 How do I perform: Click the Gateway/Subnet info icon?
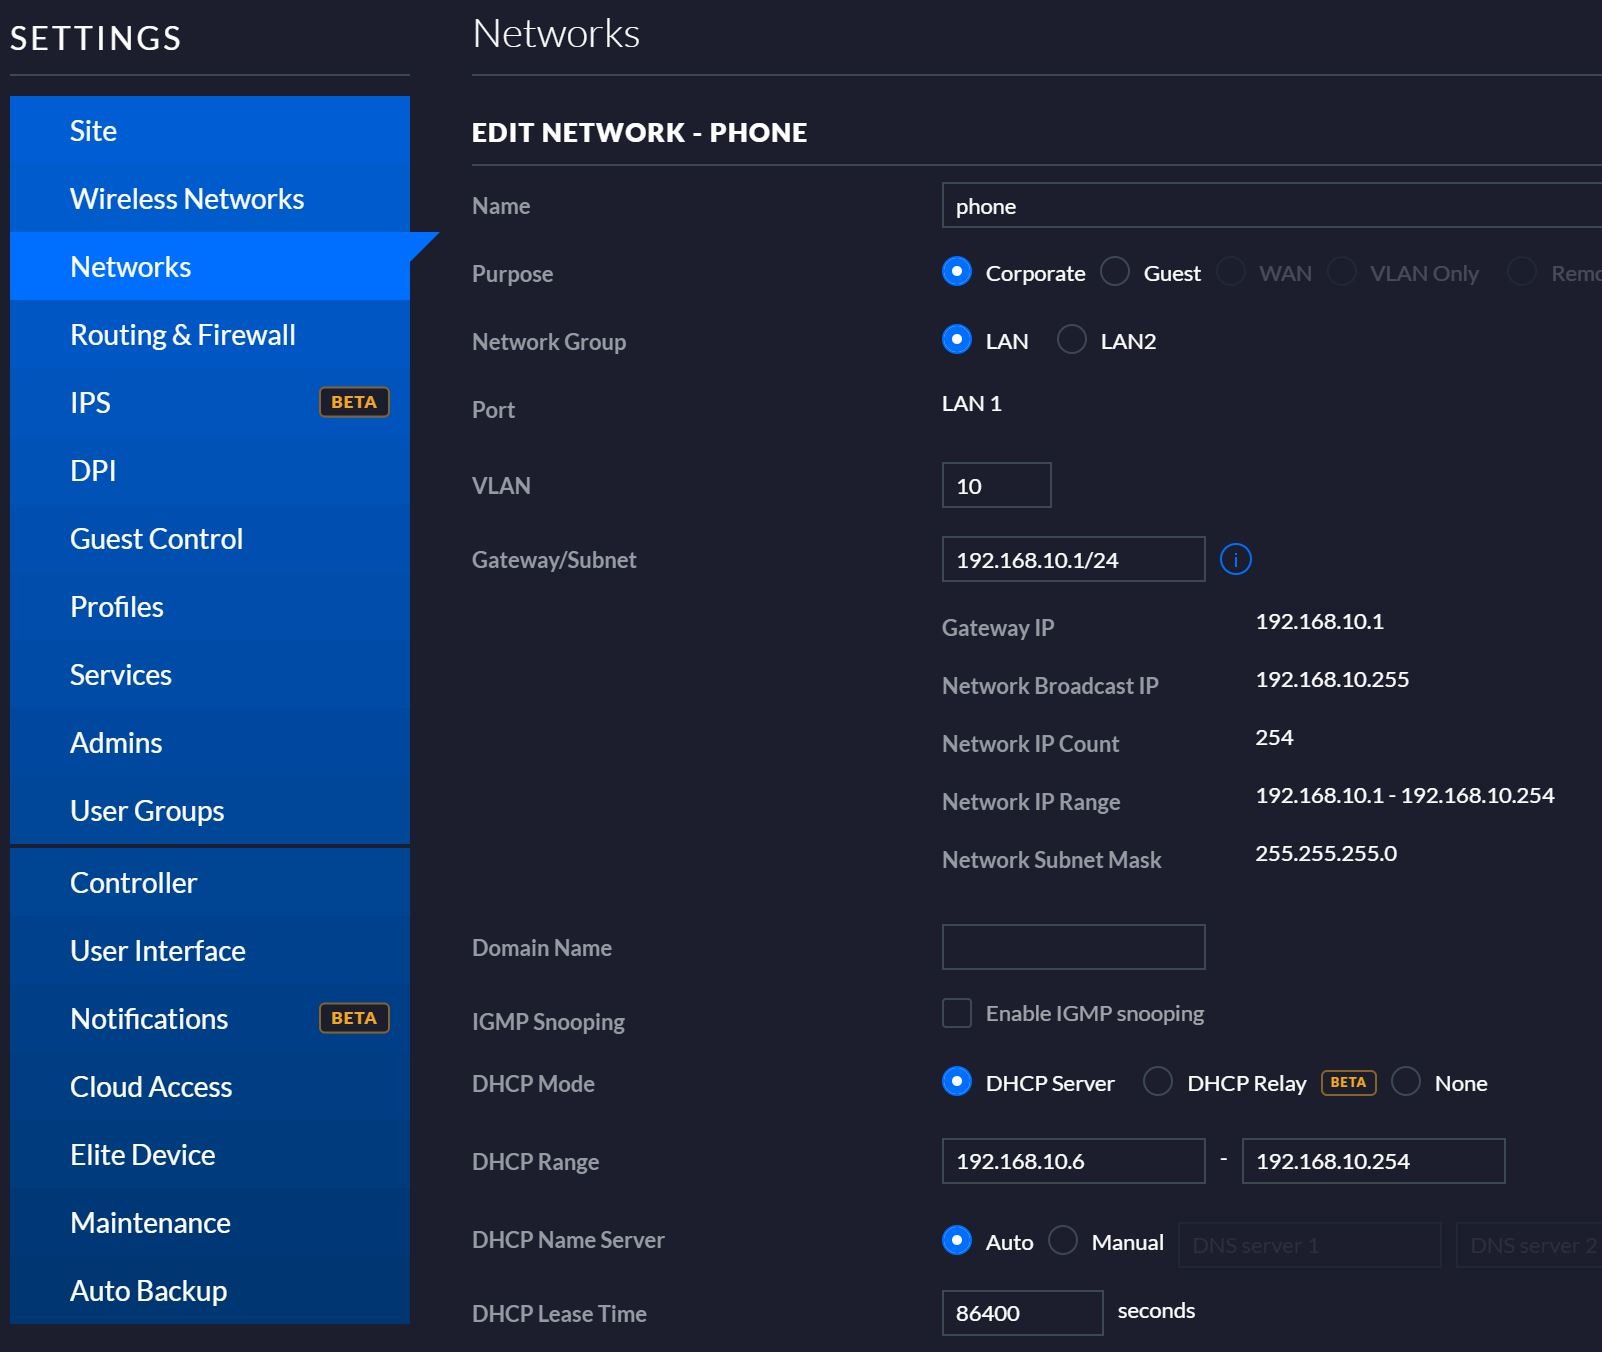1235,559
